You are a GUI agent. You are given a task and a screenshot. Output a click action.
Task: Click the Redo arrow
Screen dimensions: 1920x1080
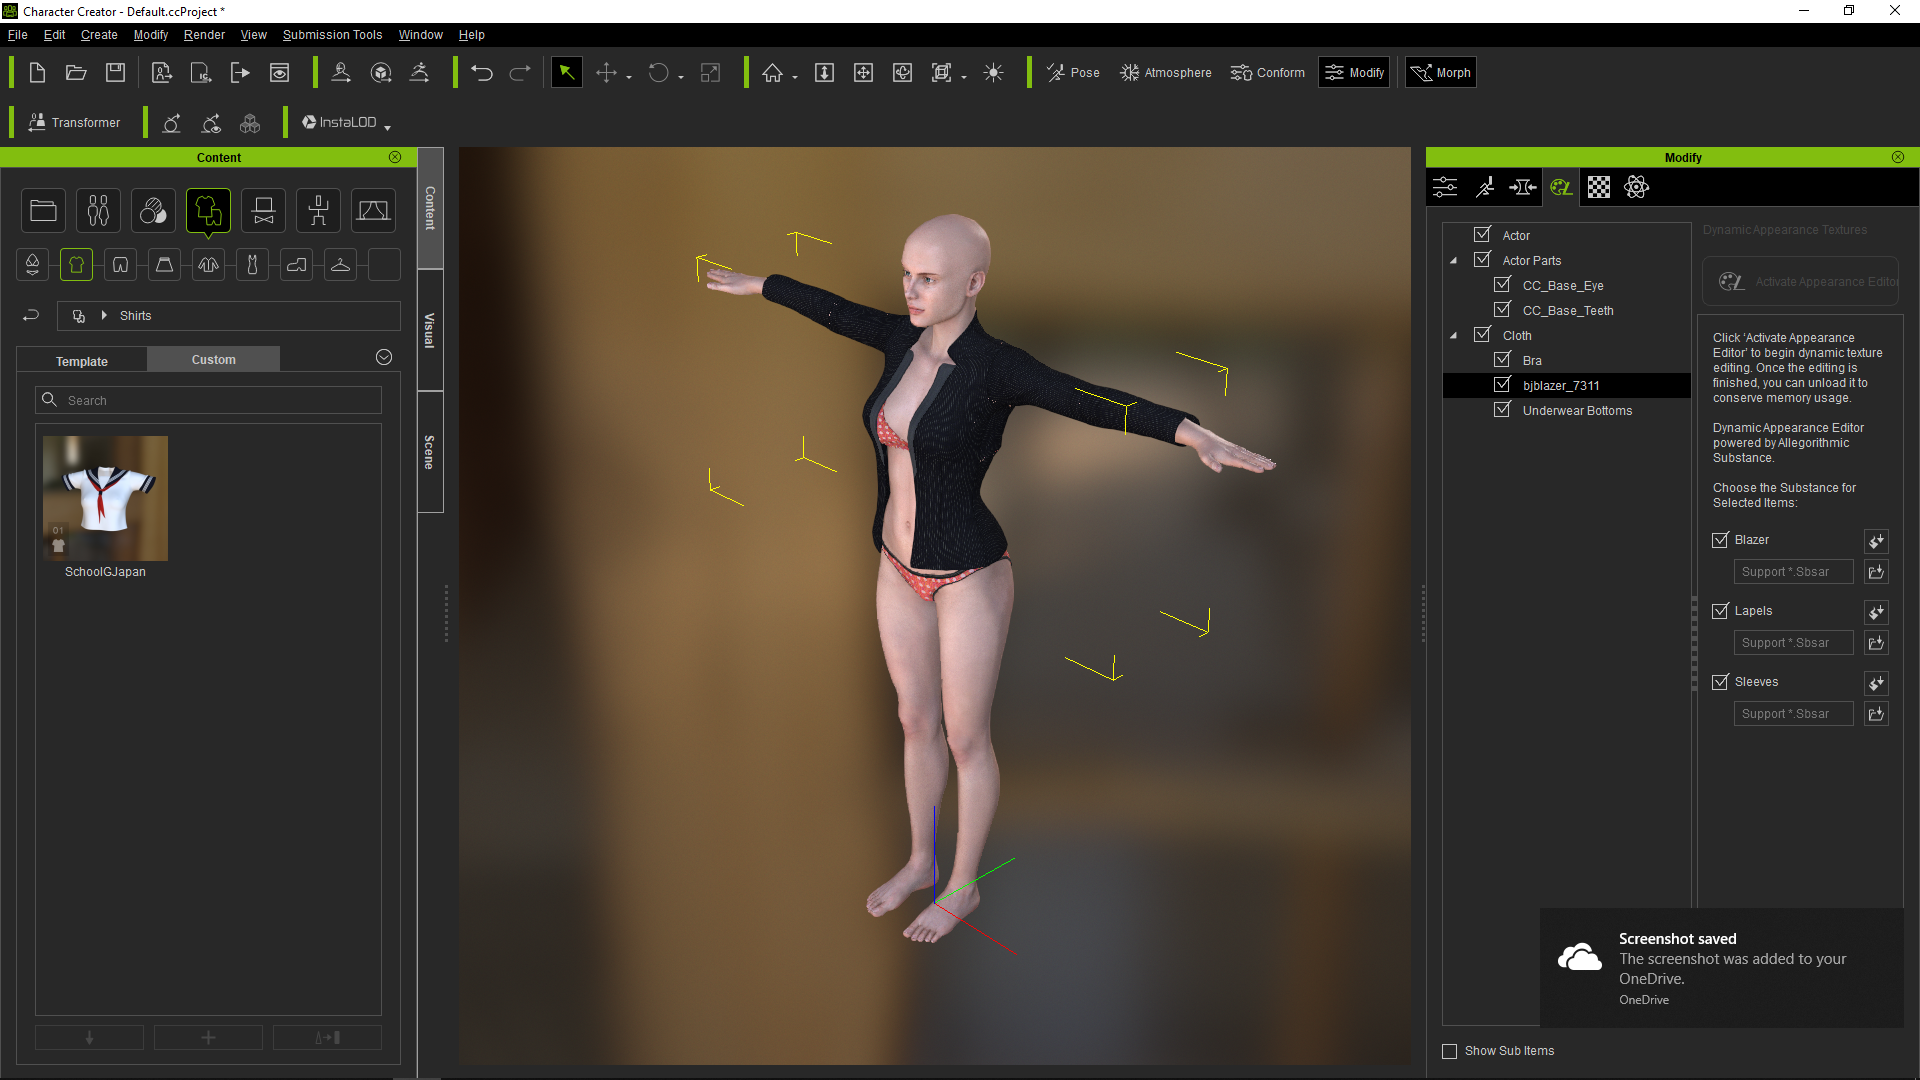click(x=520, y=73)
